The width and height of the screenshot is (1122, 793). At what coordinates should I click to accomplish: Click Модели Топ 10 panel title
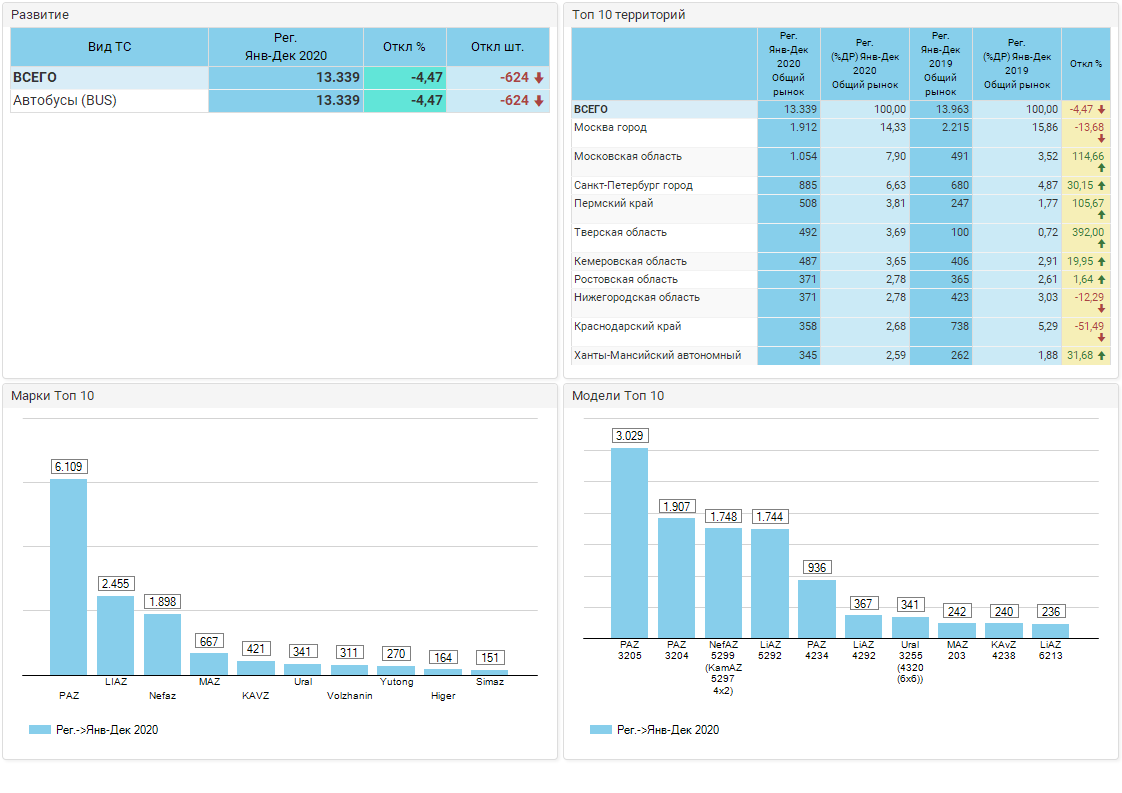(x=617, y=396)
